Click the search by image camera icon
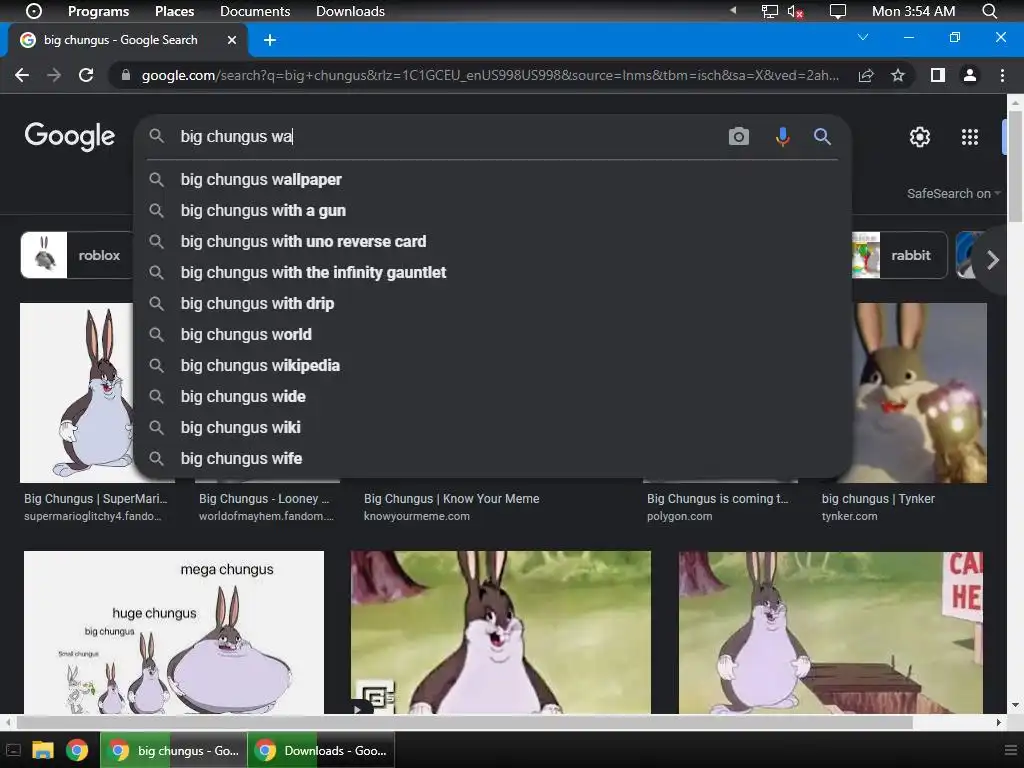The width and height of the screenshot is (1024, 768). pos(739,136)
